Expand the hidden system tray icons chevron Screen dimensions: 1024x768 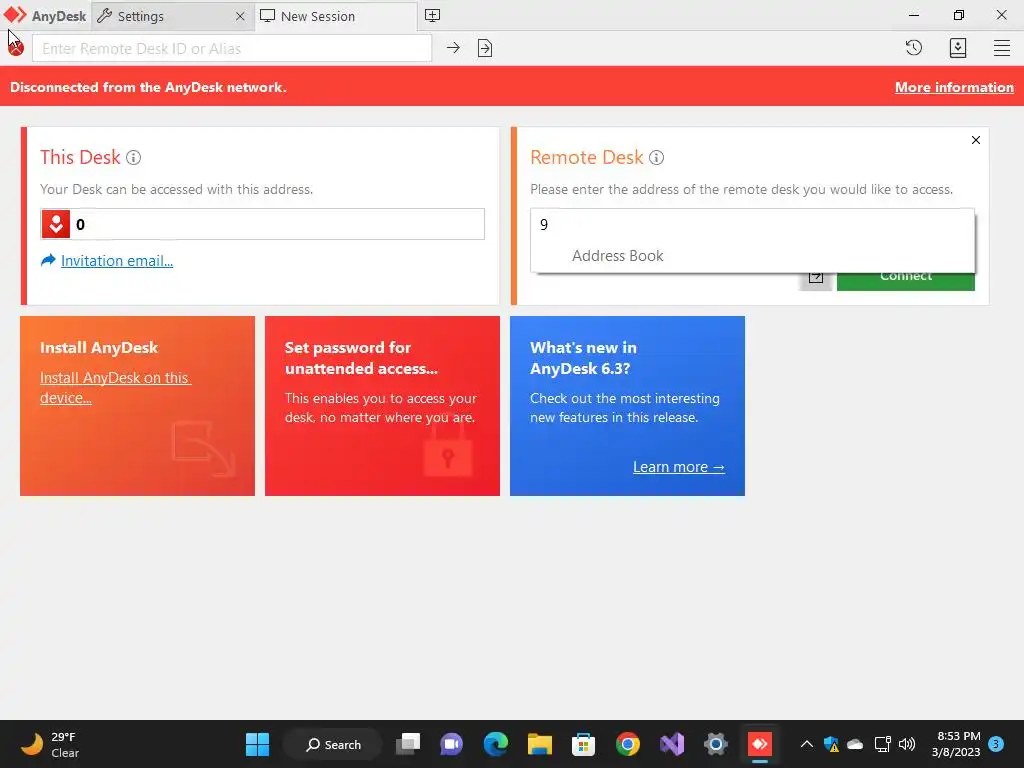807,744
